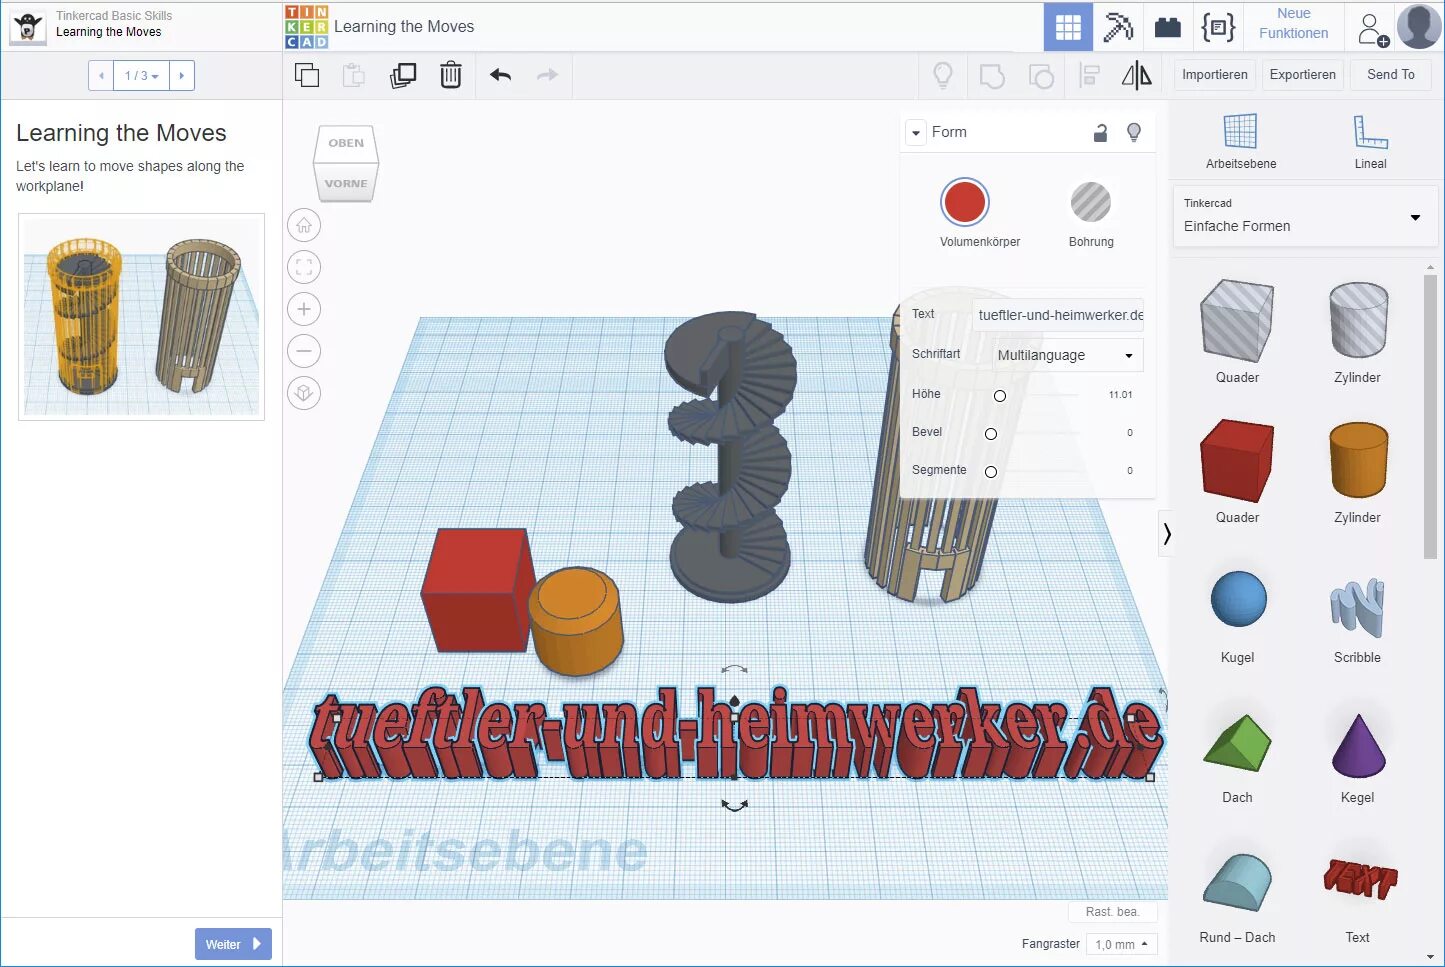Toggle shape visibility lightbulb in Form panel

tap(1134, 132)
